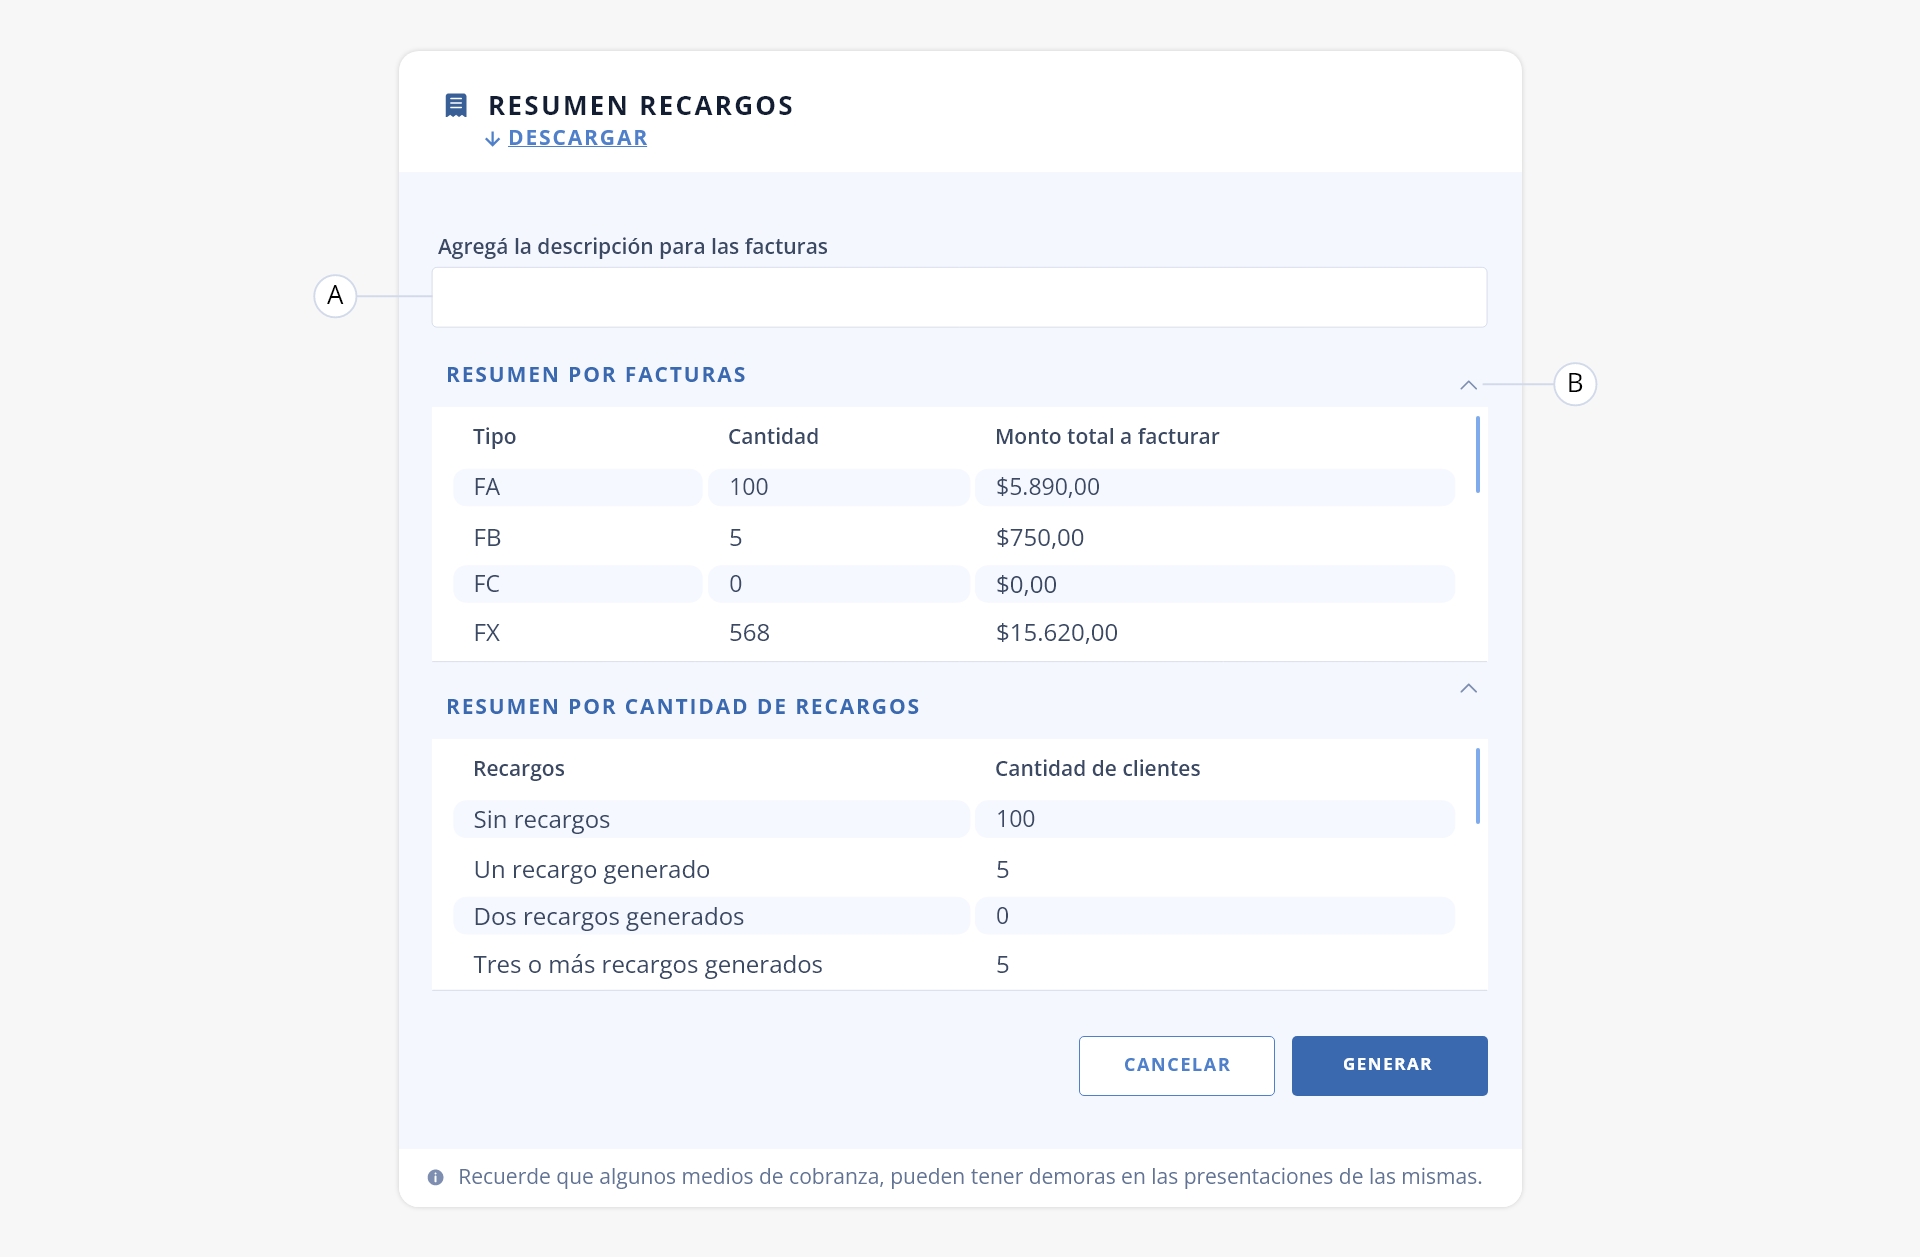This screenshot has height=1257, width=1920.
Task: Click the Tipo column header
Action: (x=494, y=436)
